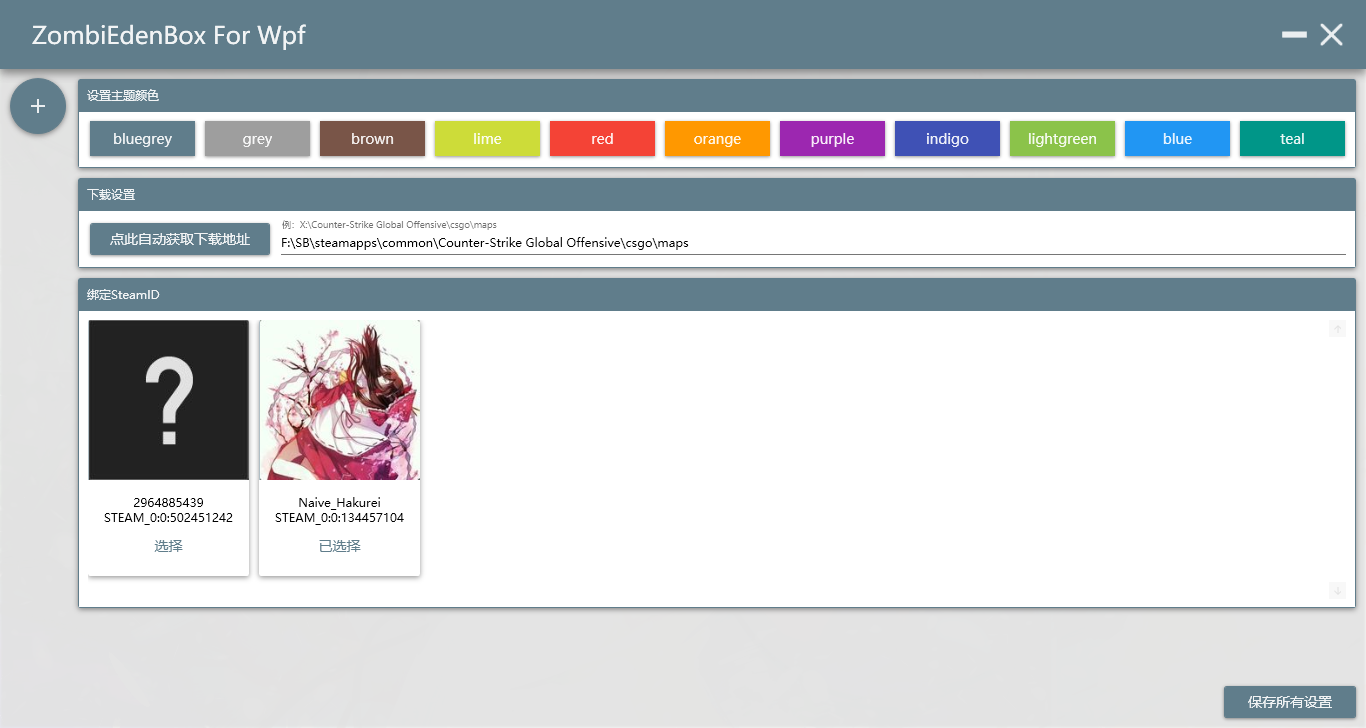This screenshot has height=728, width=1366.
Task: Click the scroll-up arrow in SteamID panel
Action: 1337,329
